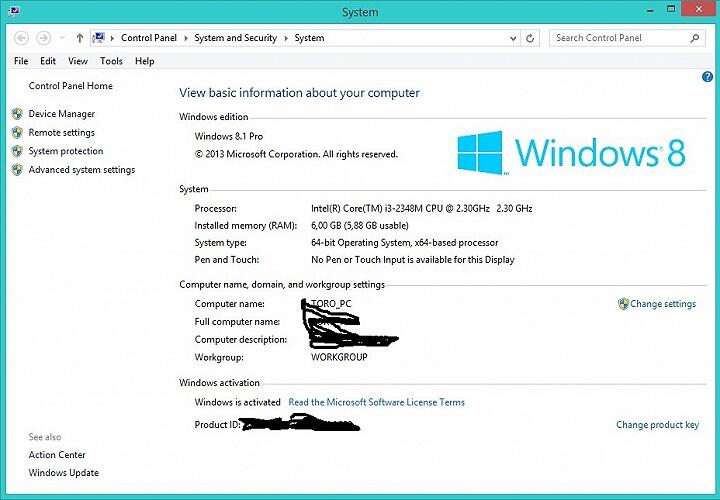The width and height of the screenshot is (720, 500).
Task: Expand arrow after System and Security breadcrumb
Action: coord(286,39)
